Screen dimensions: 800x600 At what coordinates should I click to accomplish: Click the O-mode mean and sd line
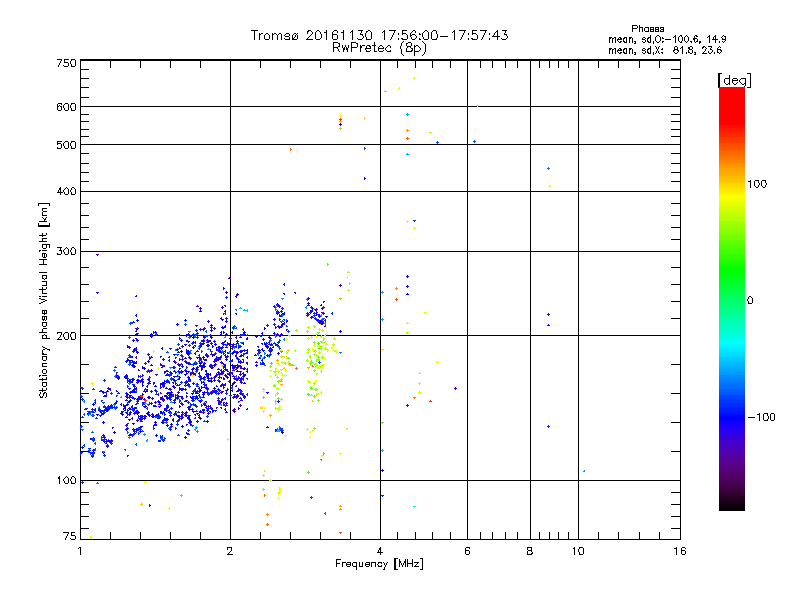(x=665, y=39)
